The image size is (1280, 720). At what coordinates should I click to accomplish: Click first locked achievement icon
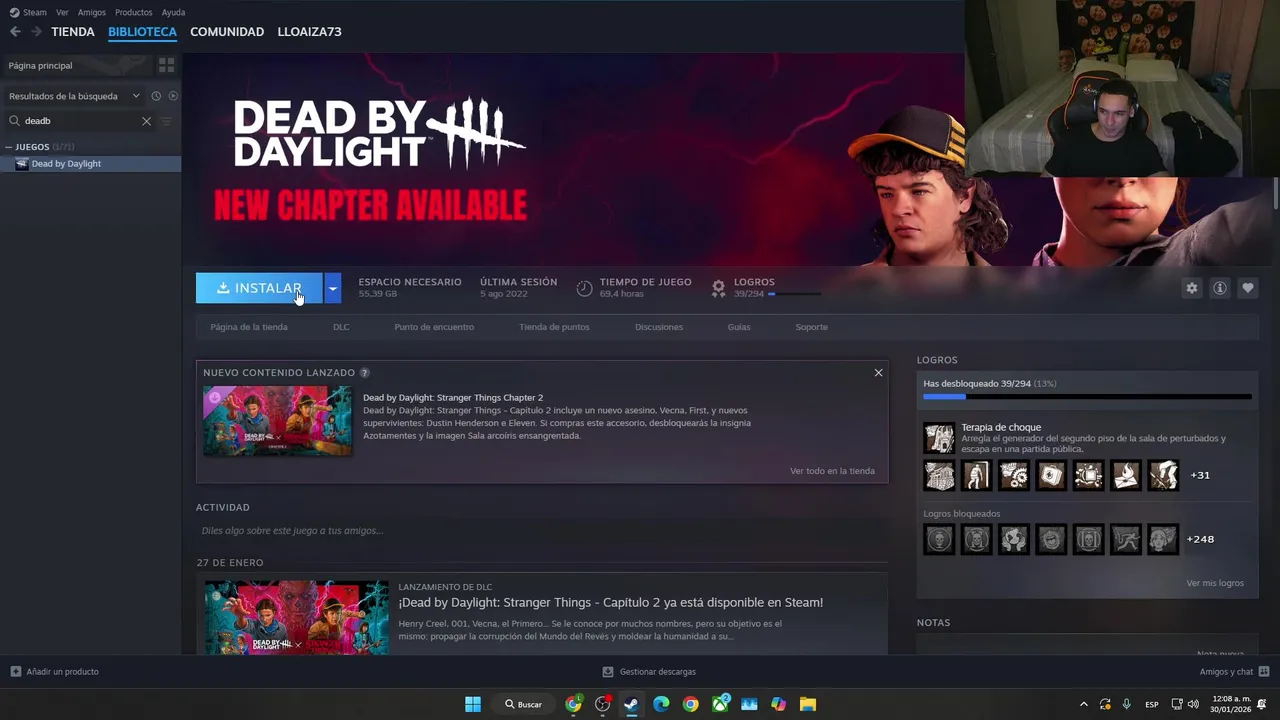coord(939,539)
